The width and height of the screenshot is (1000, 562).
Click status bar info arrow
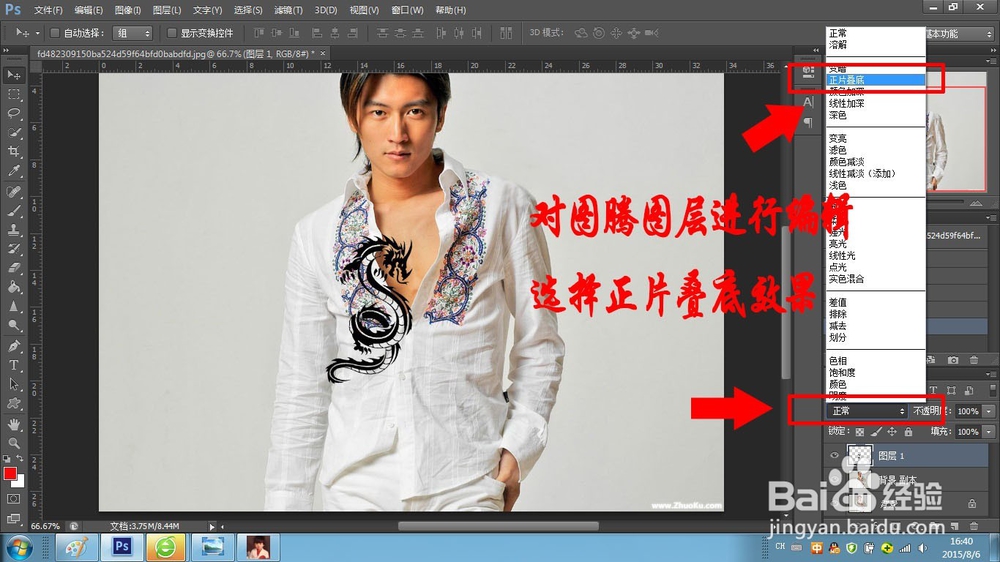[212, 526]
